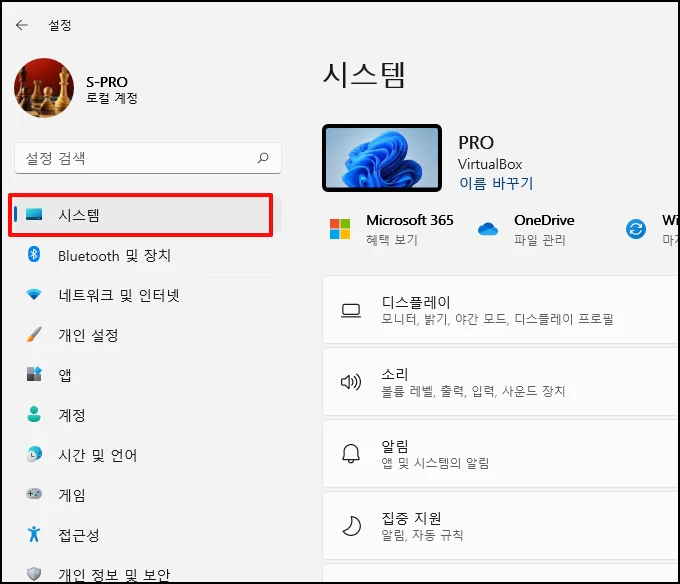
Task: Click the paintbrush personalization icon
Action: click(x=34, y=334)
